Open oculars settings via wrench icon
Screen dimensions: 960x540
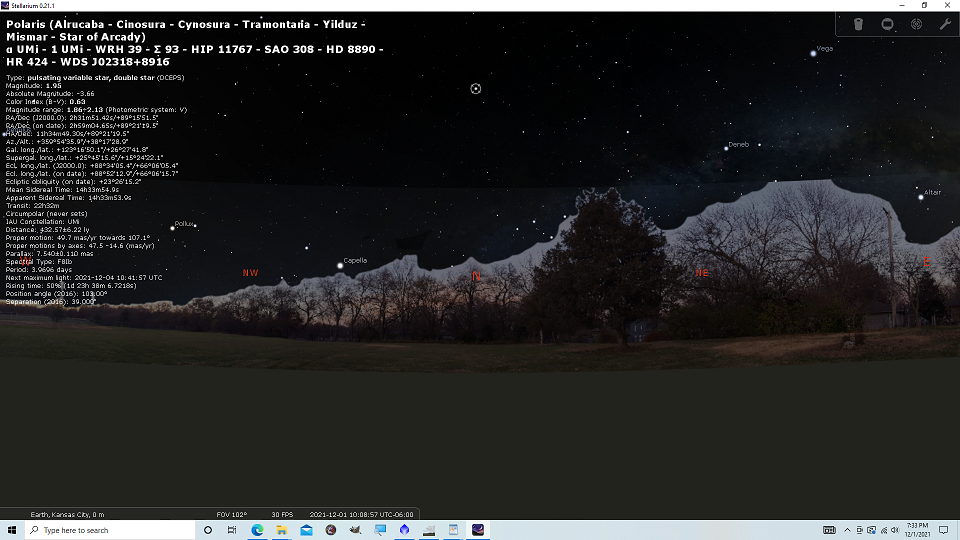point(945,24)
